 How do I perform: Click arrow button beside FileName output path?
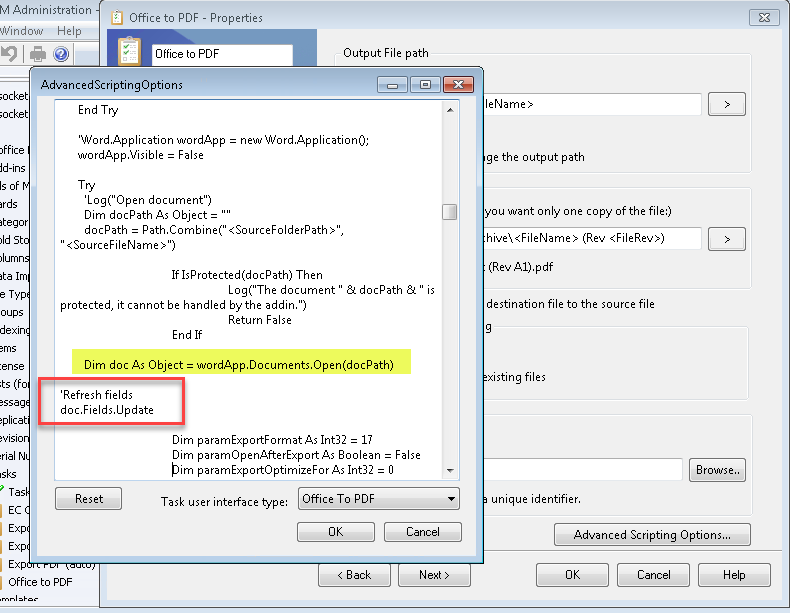click(727, 104)
